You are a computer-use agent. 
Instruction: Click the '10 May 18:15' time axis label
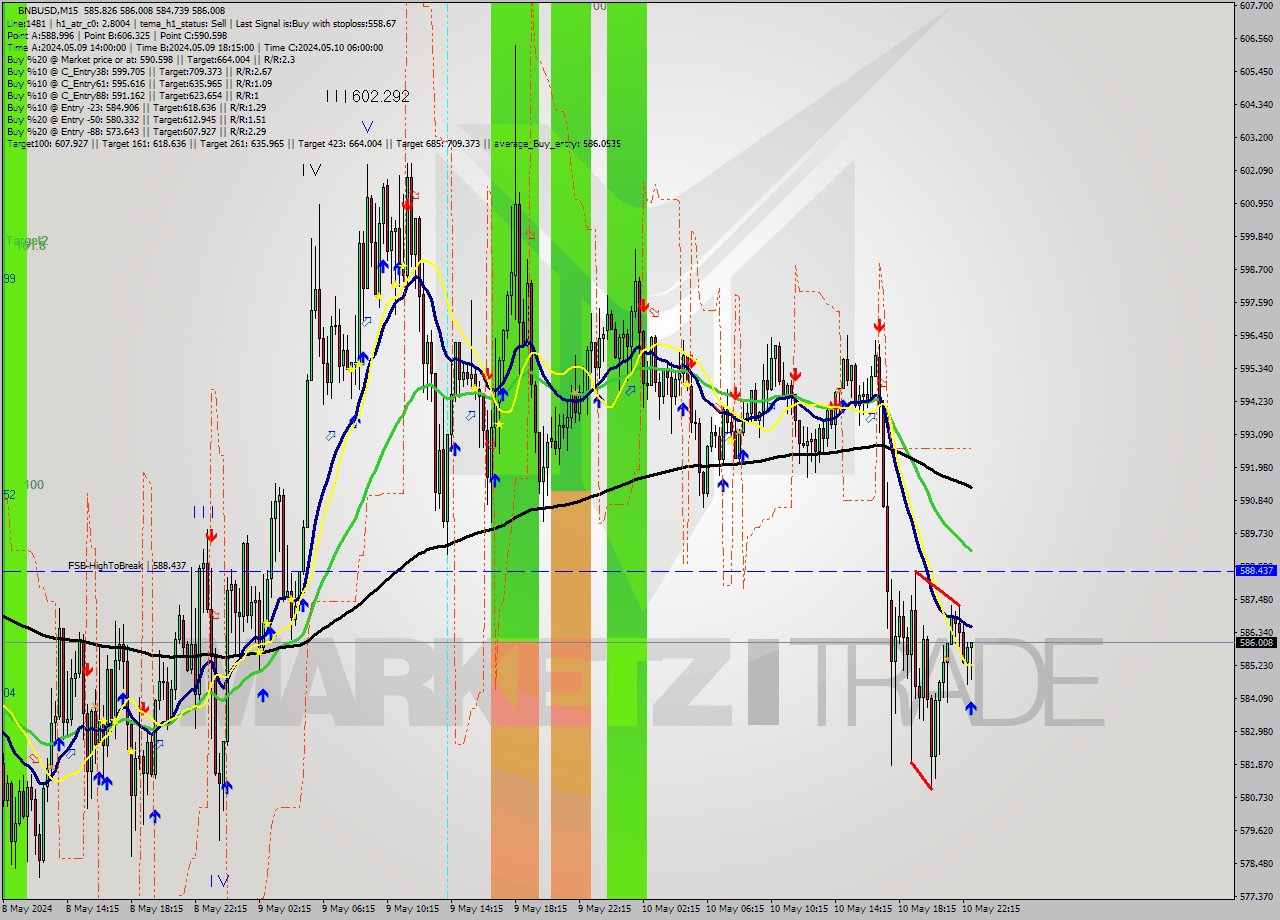coord(927,909)
